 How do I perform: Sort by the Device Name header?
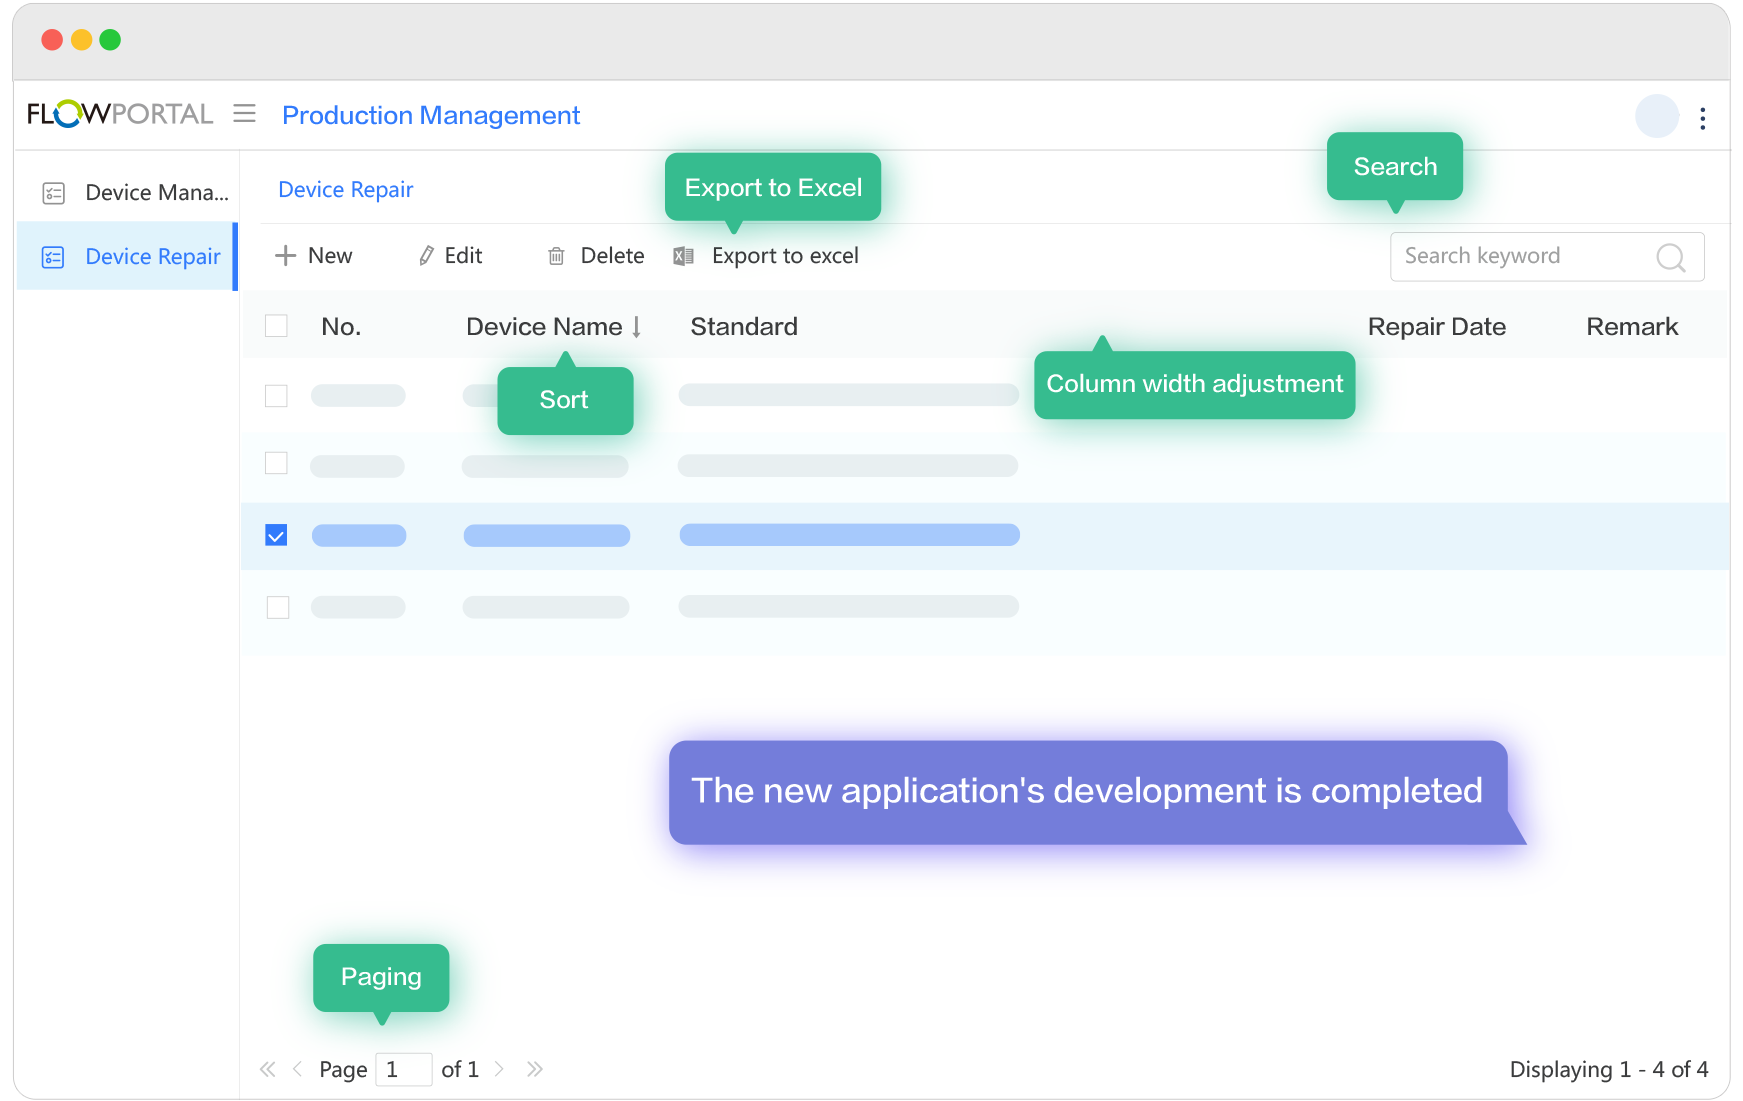pos(544,327)
